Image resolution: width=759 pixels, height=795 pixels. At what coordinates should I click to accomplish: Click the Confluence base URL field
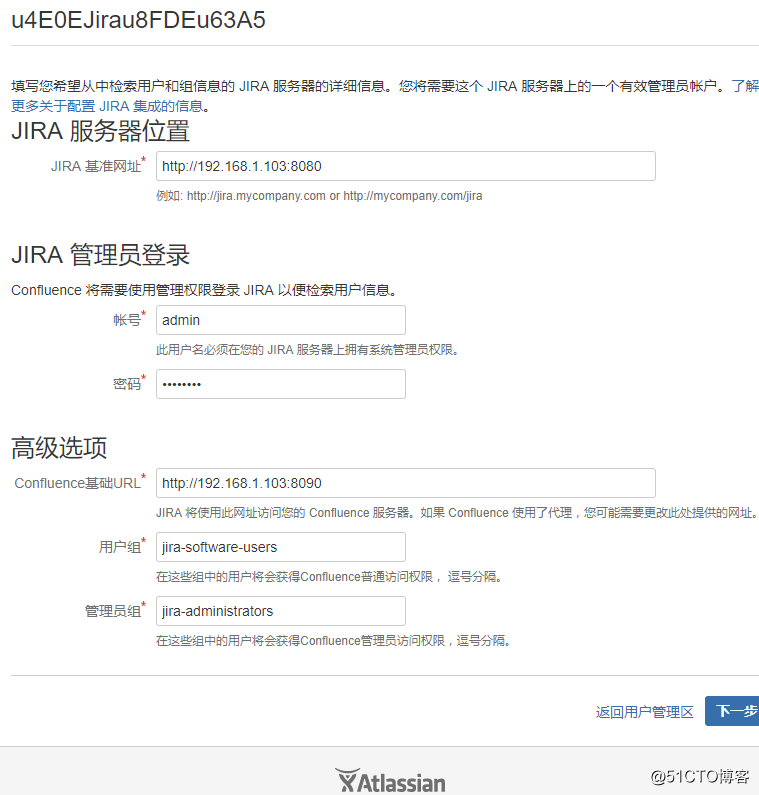[x=406, y=483]
